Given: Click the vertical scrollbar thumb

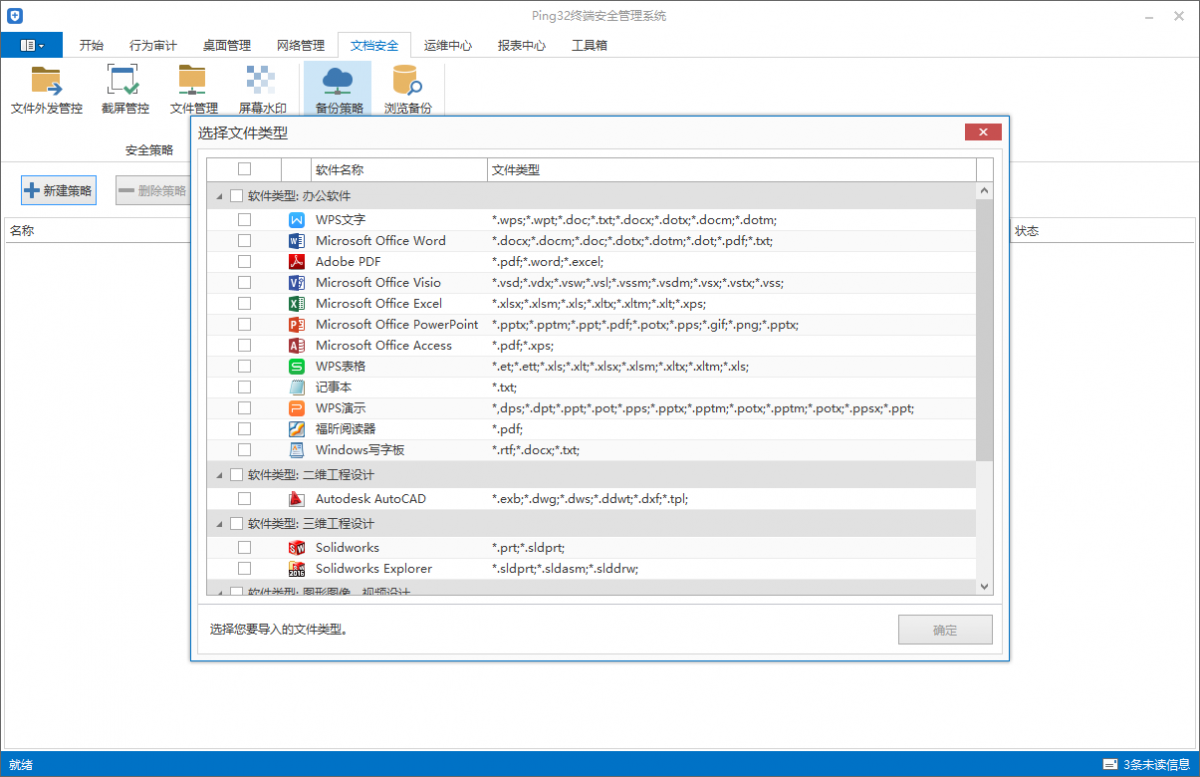Looking at the screenshot, I should coord(984,330).
